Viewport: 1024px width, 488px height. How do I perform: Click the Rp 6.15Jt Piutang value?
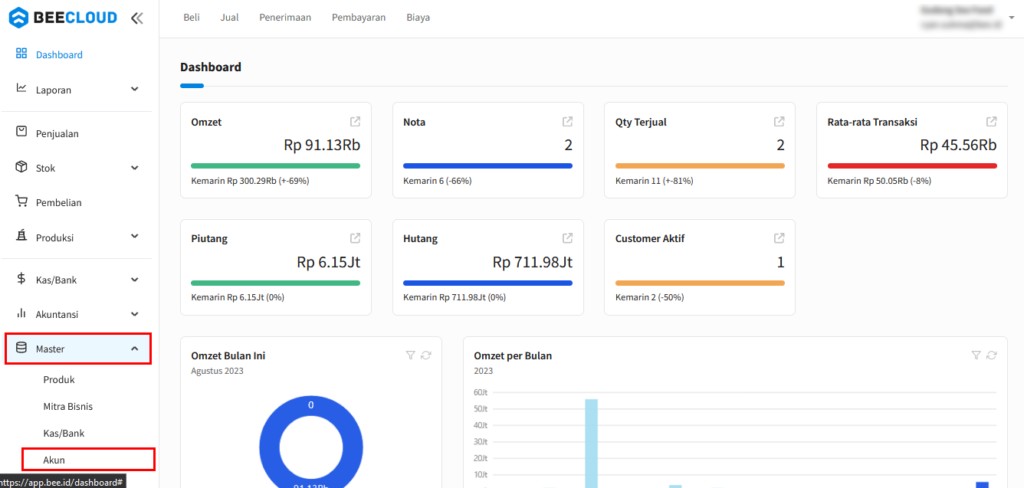point(328,263)
